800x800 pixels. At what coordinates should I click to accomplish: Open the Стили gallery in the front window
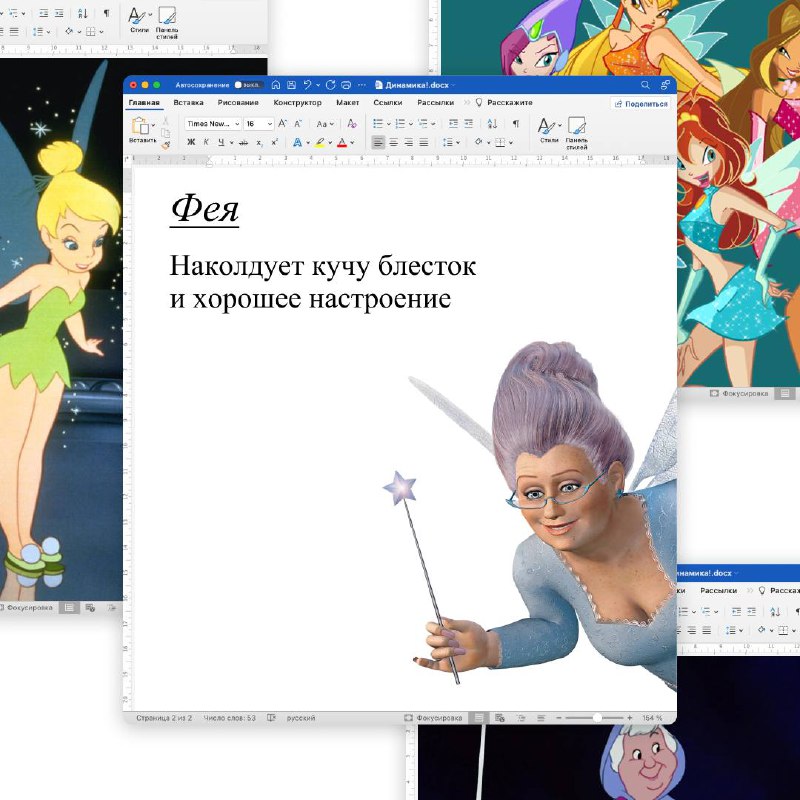[549, 130]
